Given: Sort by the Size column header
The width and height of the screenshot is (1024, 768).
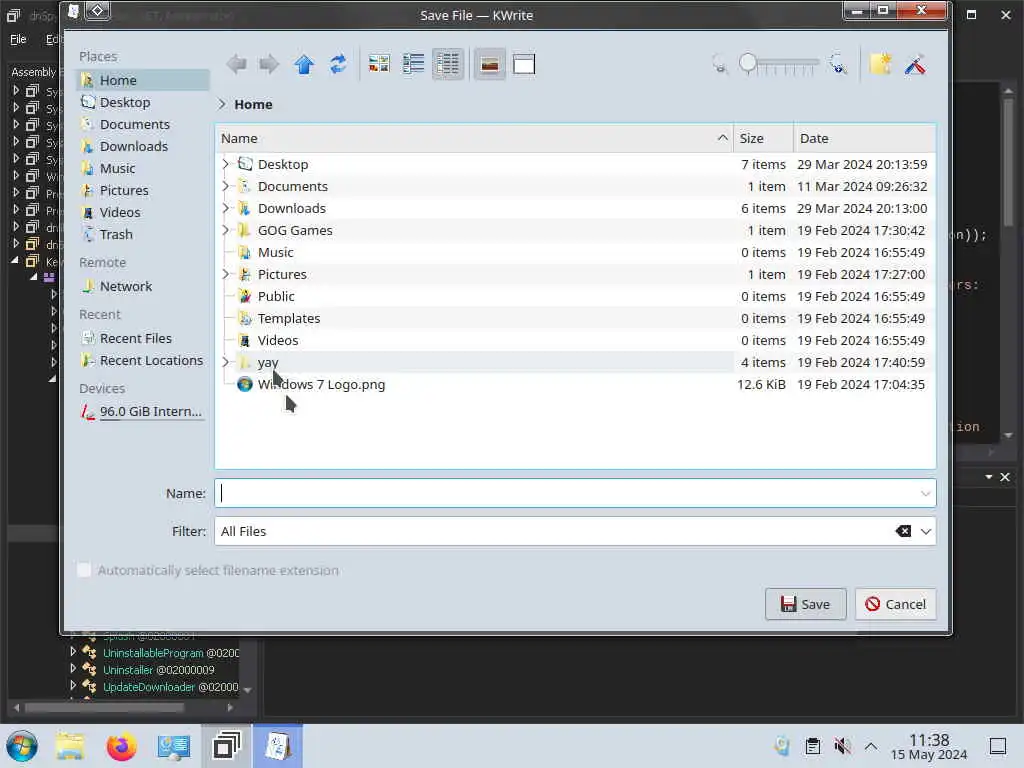Looking at the screenshot, I should tap(763, 138).
